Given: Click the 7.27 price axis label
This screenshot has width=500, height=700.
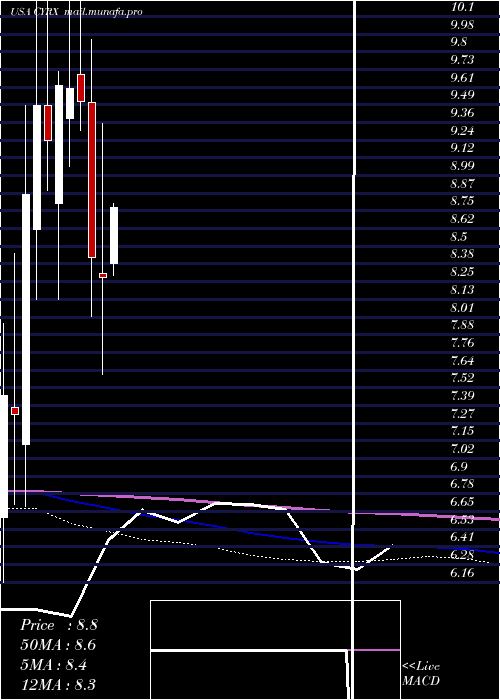Looking at the screenshot, I should [462, 413].
